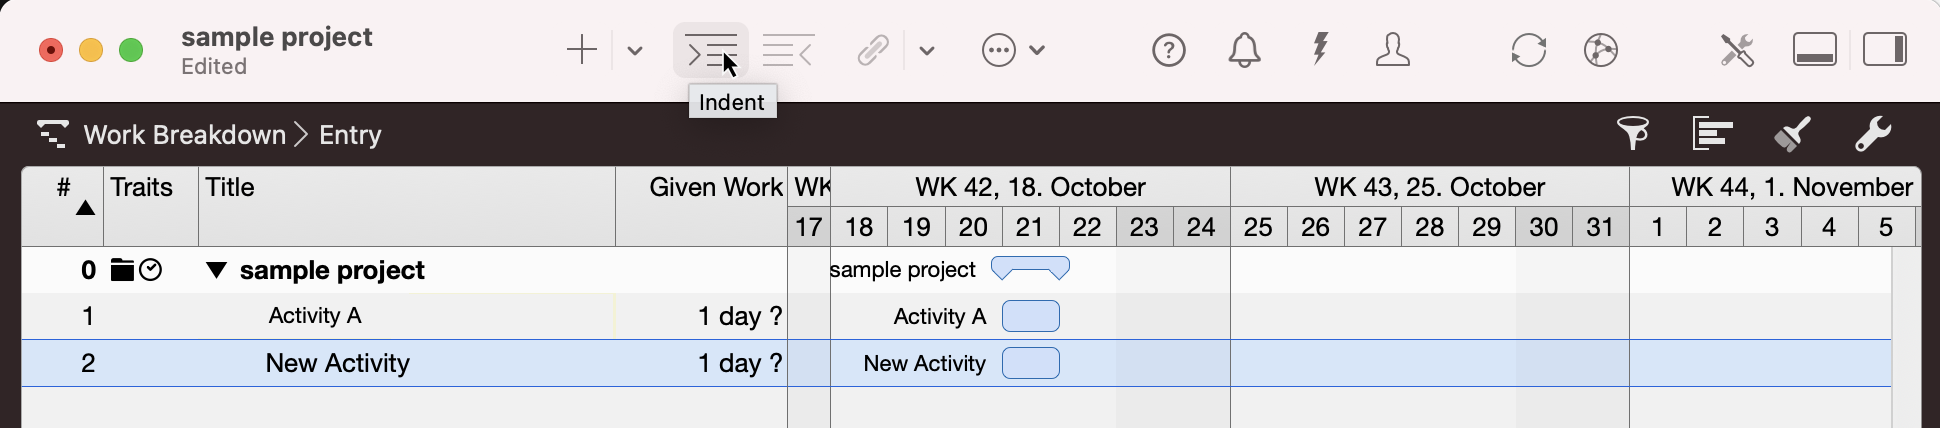Expand the dropdown next to the link icon

(927, 51)
